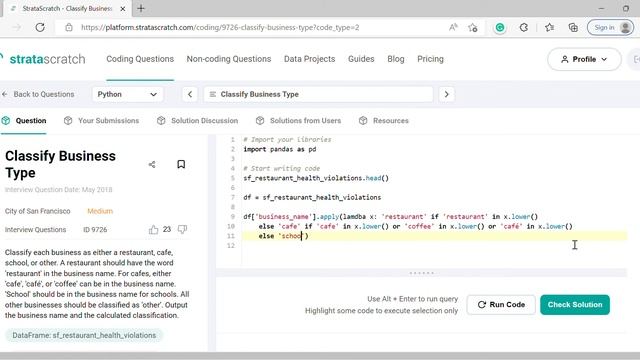Click the browser address bar URL
This screenshot has width=640, height=360.
220,27
